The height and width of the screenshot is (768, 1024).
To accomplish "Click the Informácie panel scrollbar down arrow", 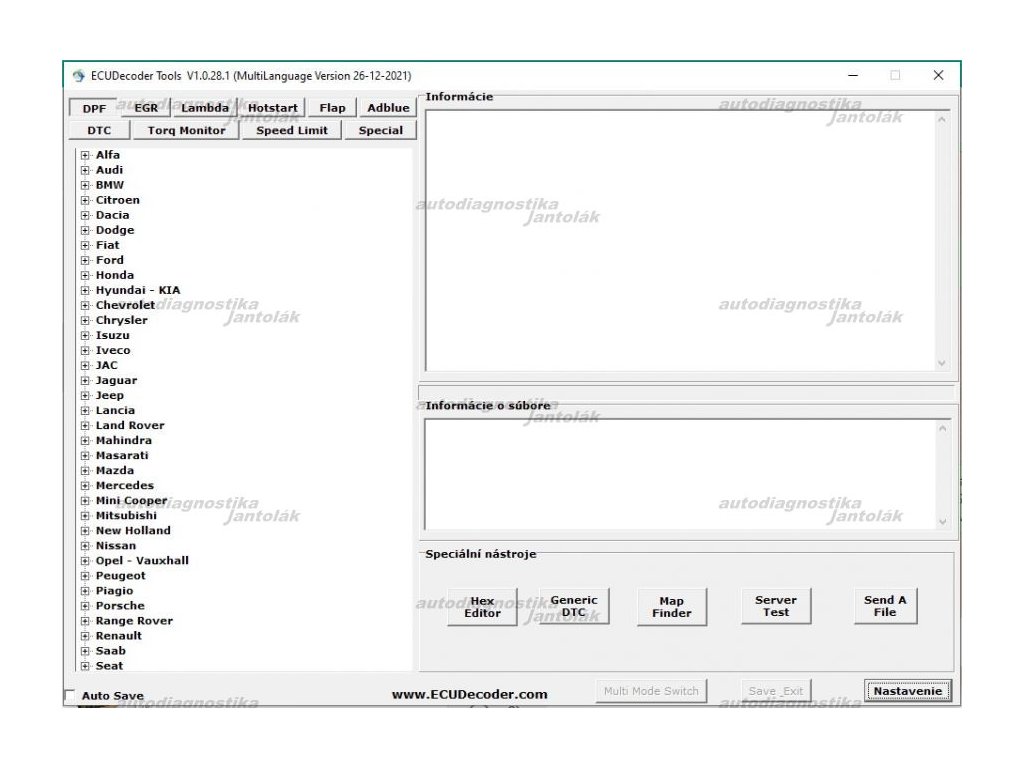I will [941, 363].
